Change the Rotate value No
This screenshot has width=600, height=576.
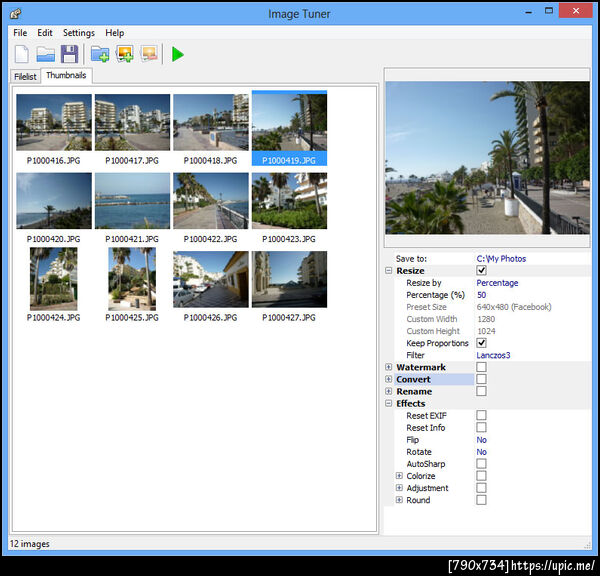pos(481,452)
